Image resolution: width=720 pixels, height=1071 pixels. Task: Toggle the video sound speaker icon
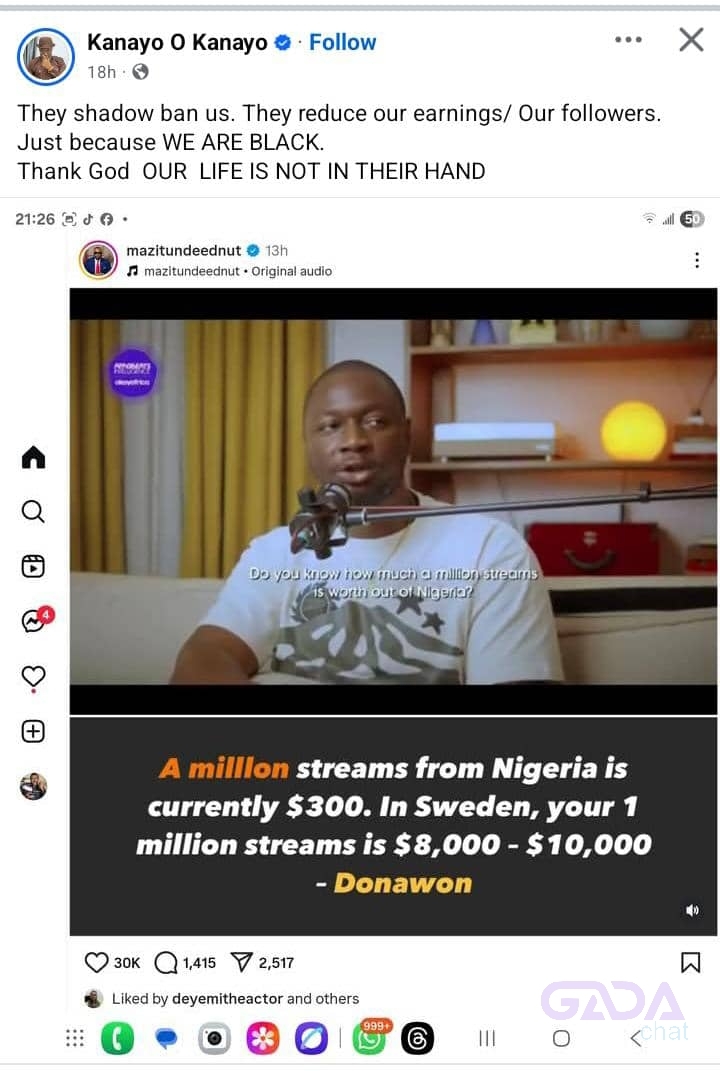693,910
